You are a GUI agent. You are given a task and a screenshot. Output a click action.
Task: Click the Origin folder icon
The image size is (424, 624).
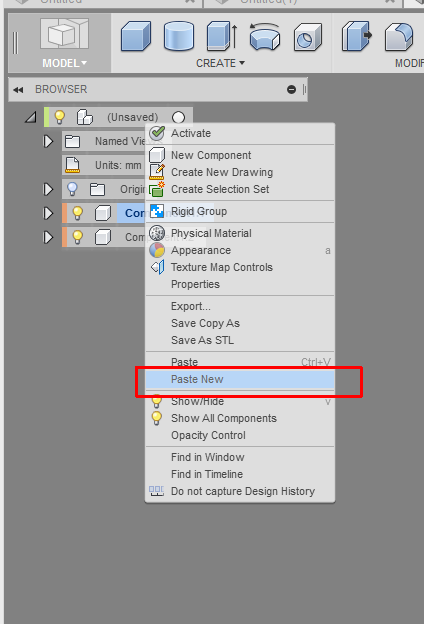point(97,189)
